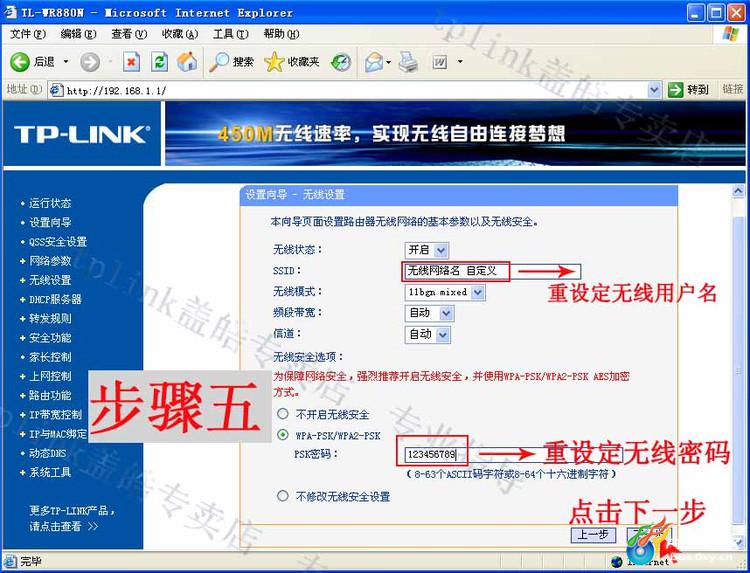Click the Forward arrow icon

click(90, 62)
